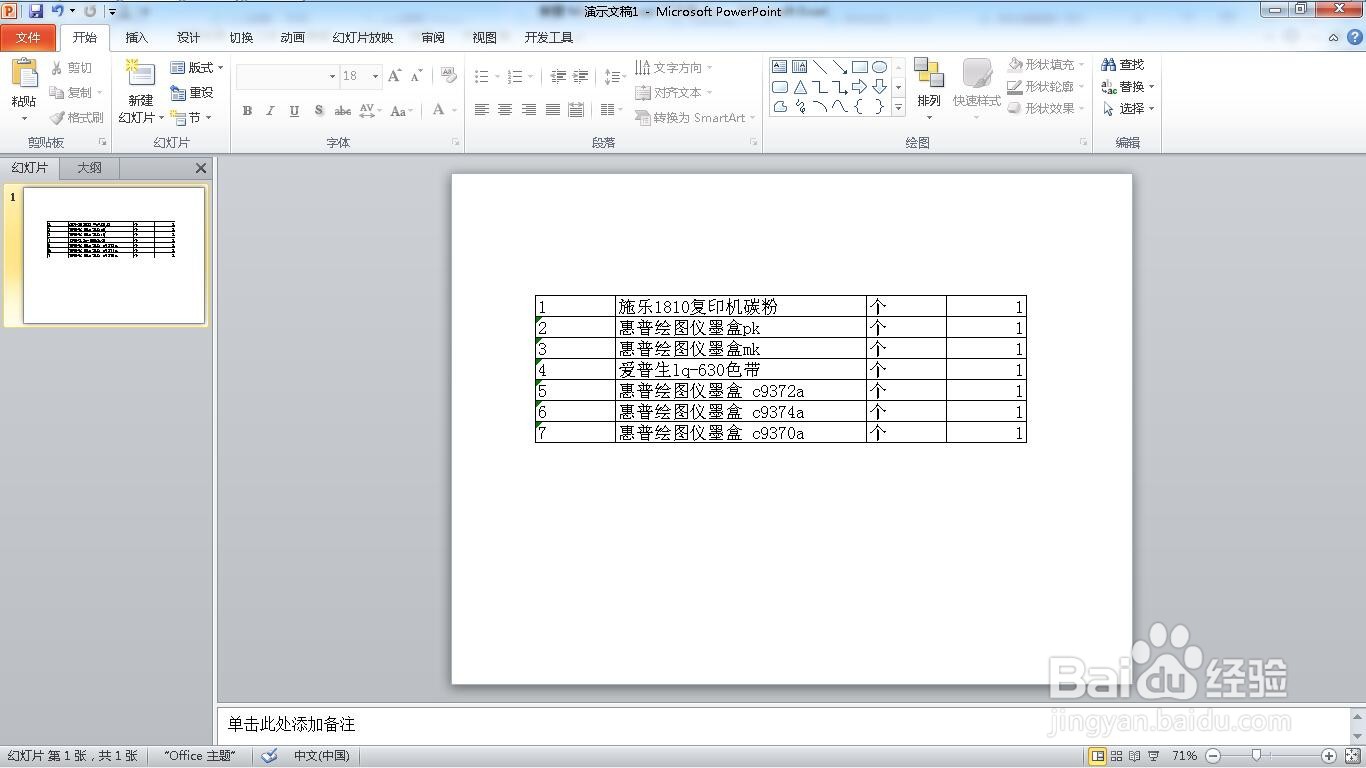Toggle Strikethrough formatting
Viewport: 1366px width, 768px height.
tap(342, 111)
